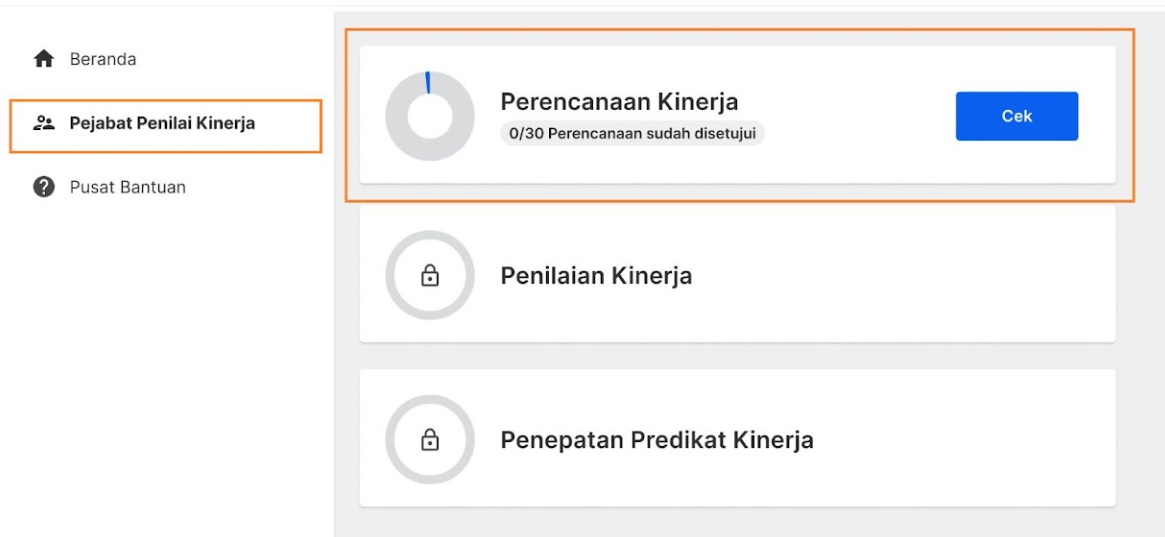
Task: Click the blue segment of the donut chart
Action: coord(428,82)
